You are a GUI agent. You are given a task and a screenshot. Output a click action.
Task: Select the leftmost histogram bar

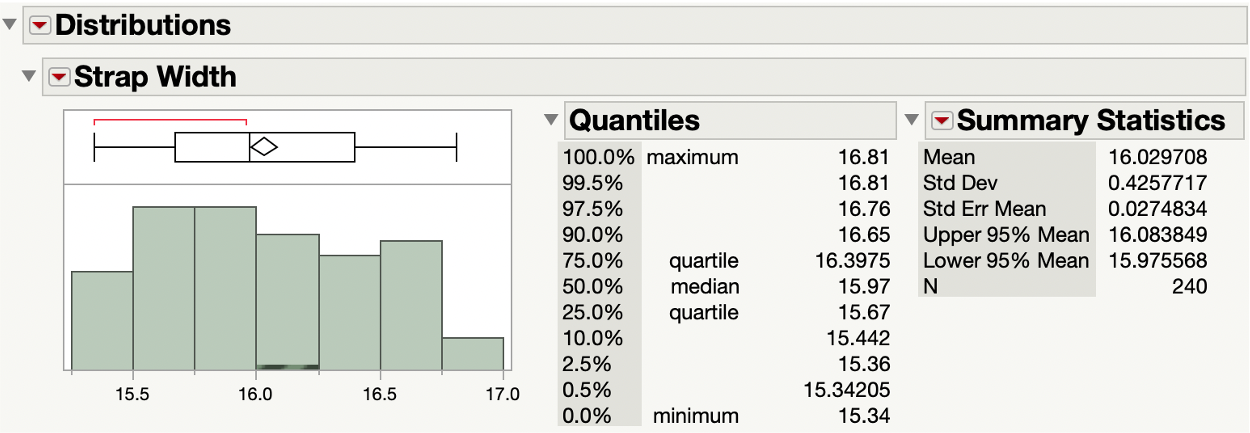coord(102,320)
